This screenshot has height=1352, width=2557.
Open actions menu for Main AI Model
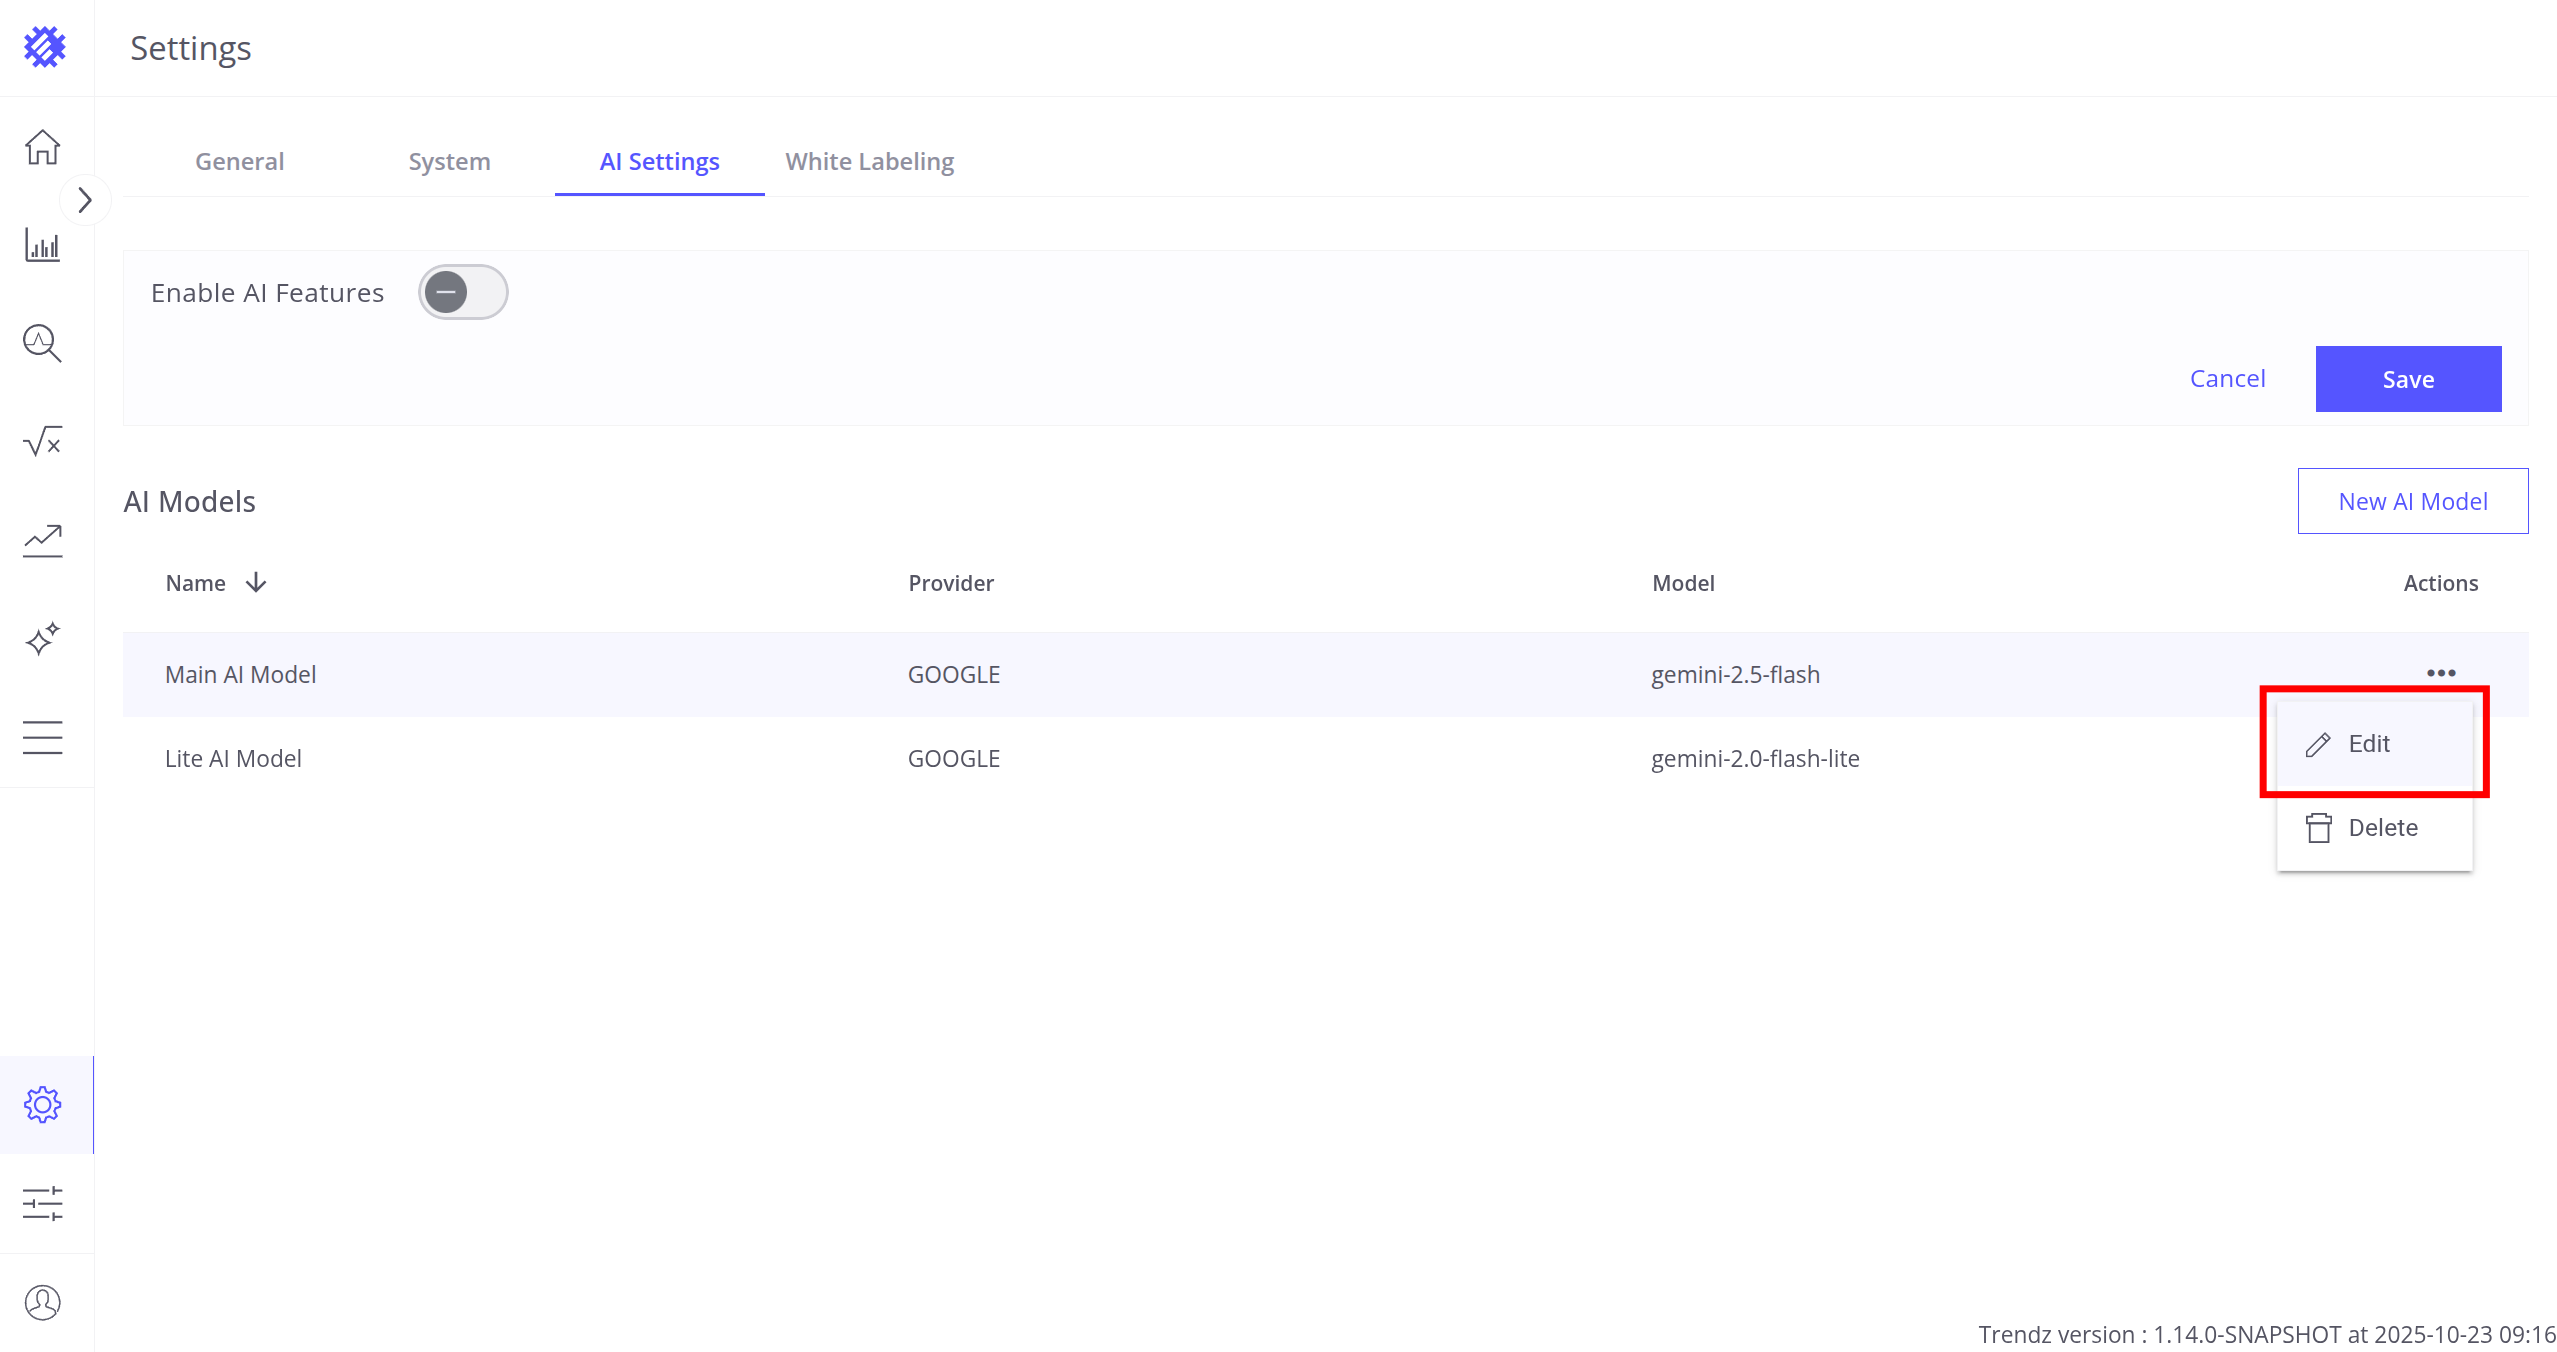pyautogui.click(x=2440, y=673)
